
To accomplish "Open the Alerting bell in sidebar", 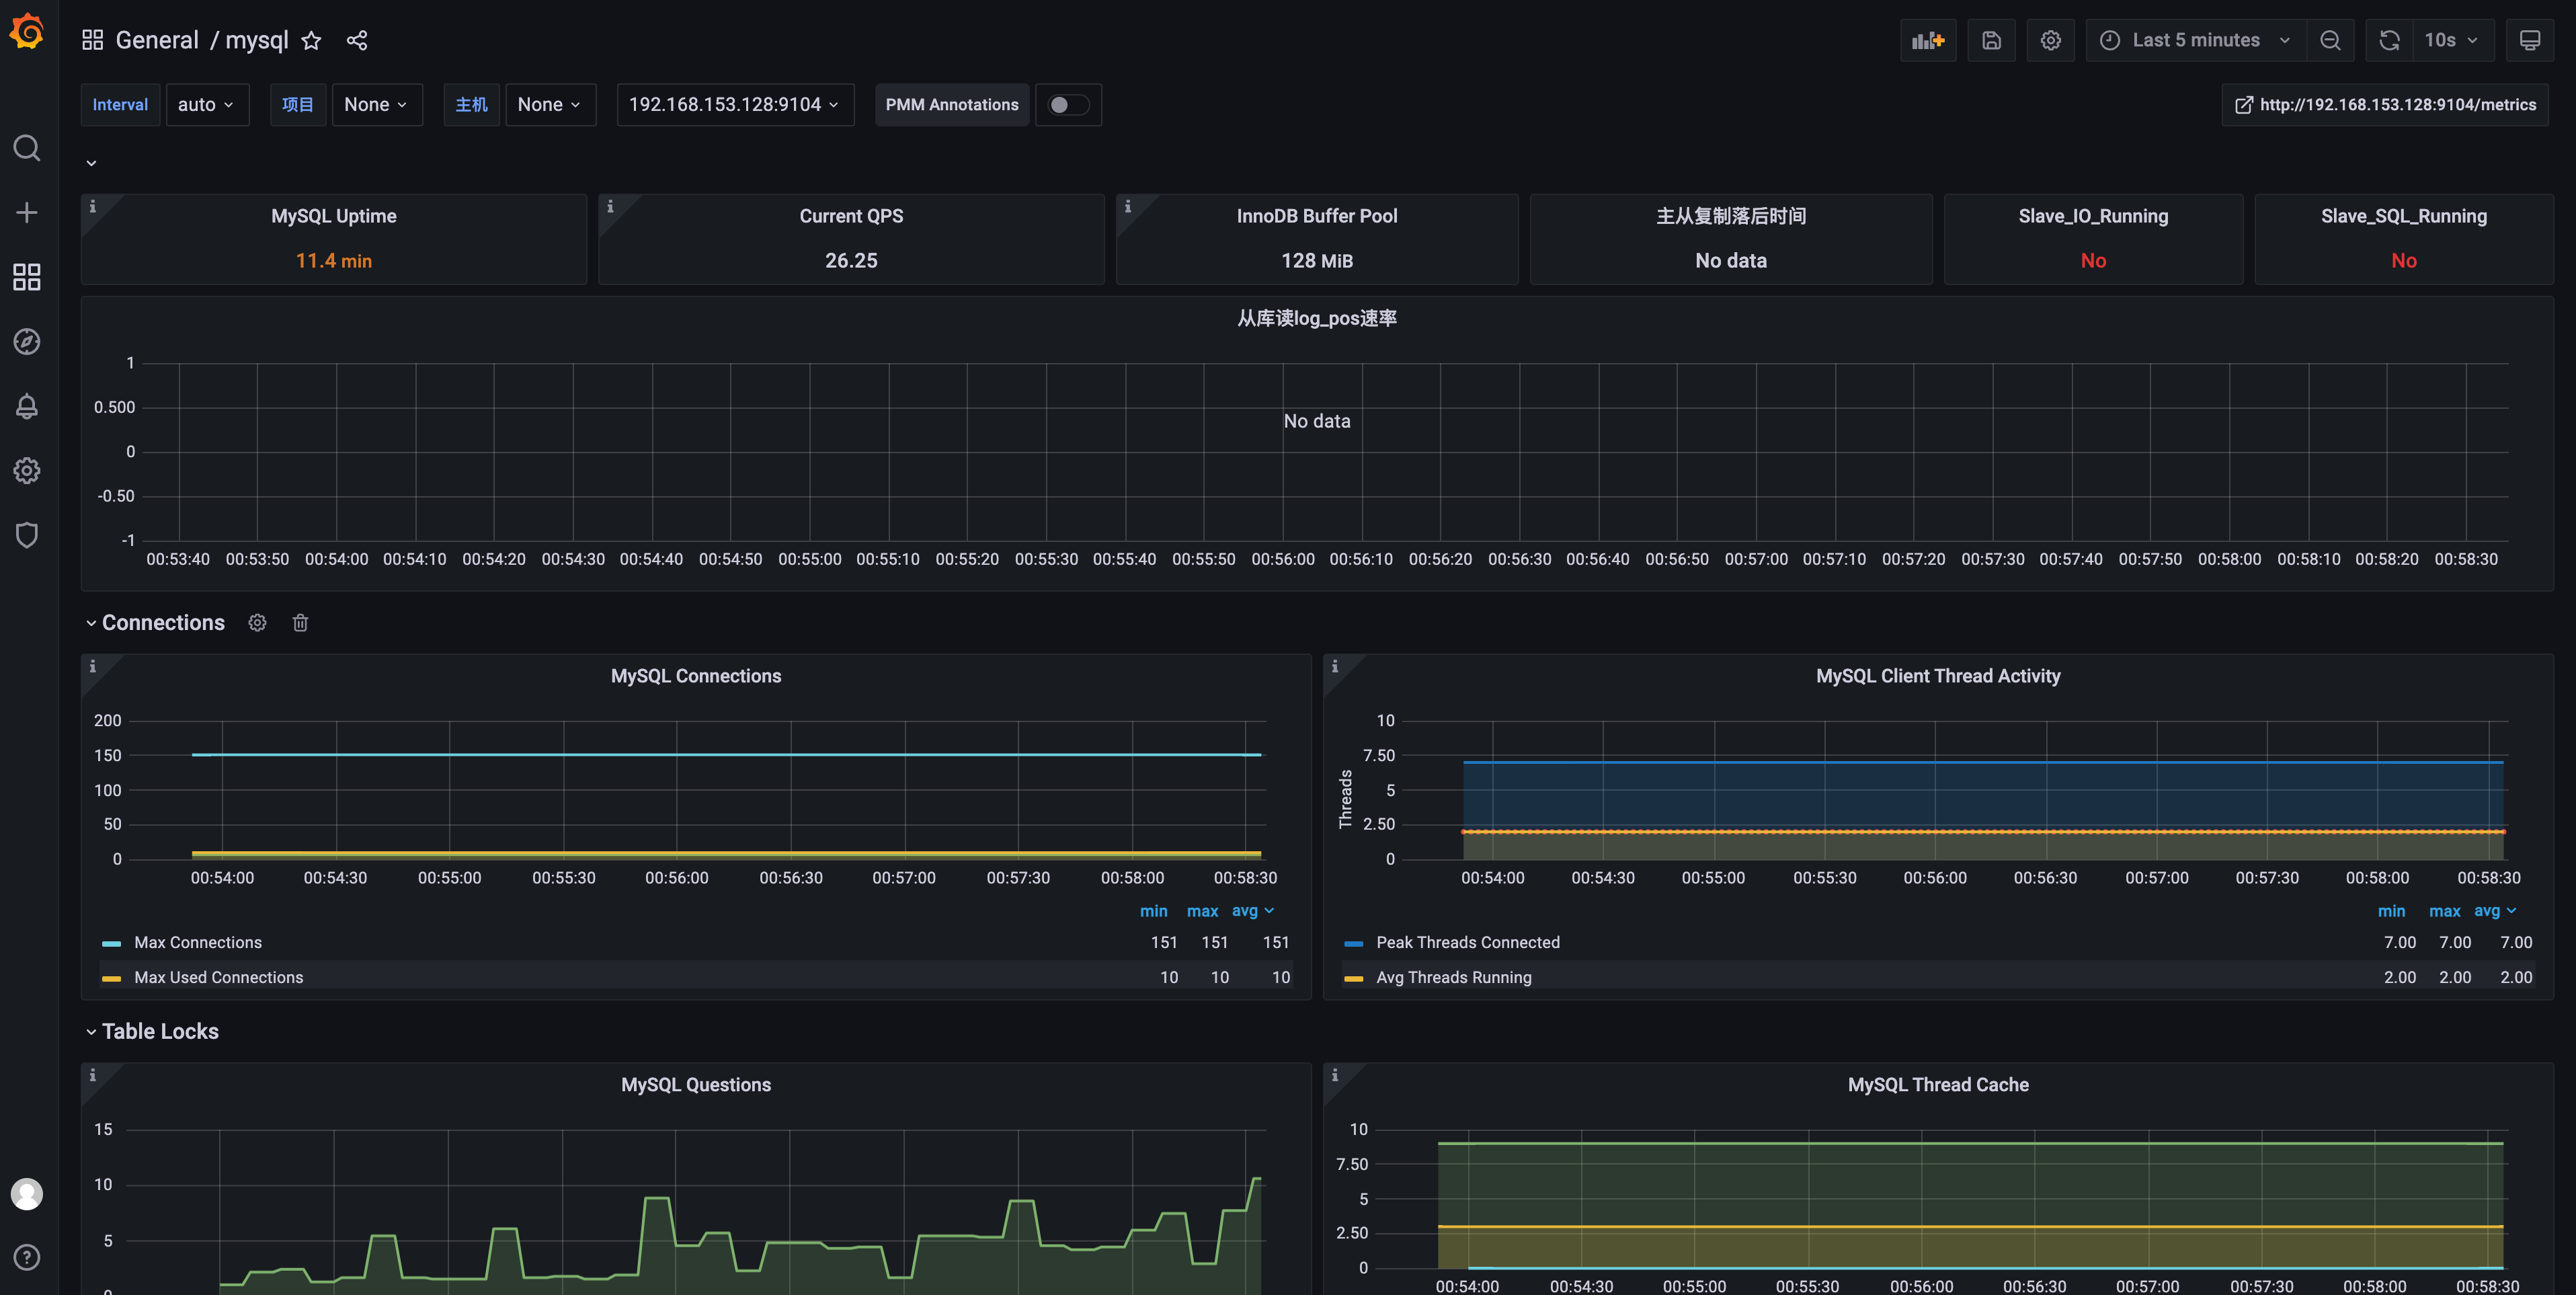I will click(27, 406).
